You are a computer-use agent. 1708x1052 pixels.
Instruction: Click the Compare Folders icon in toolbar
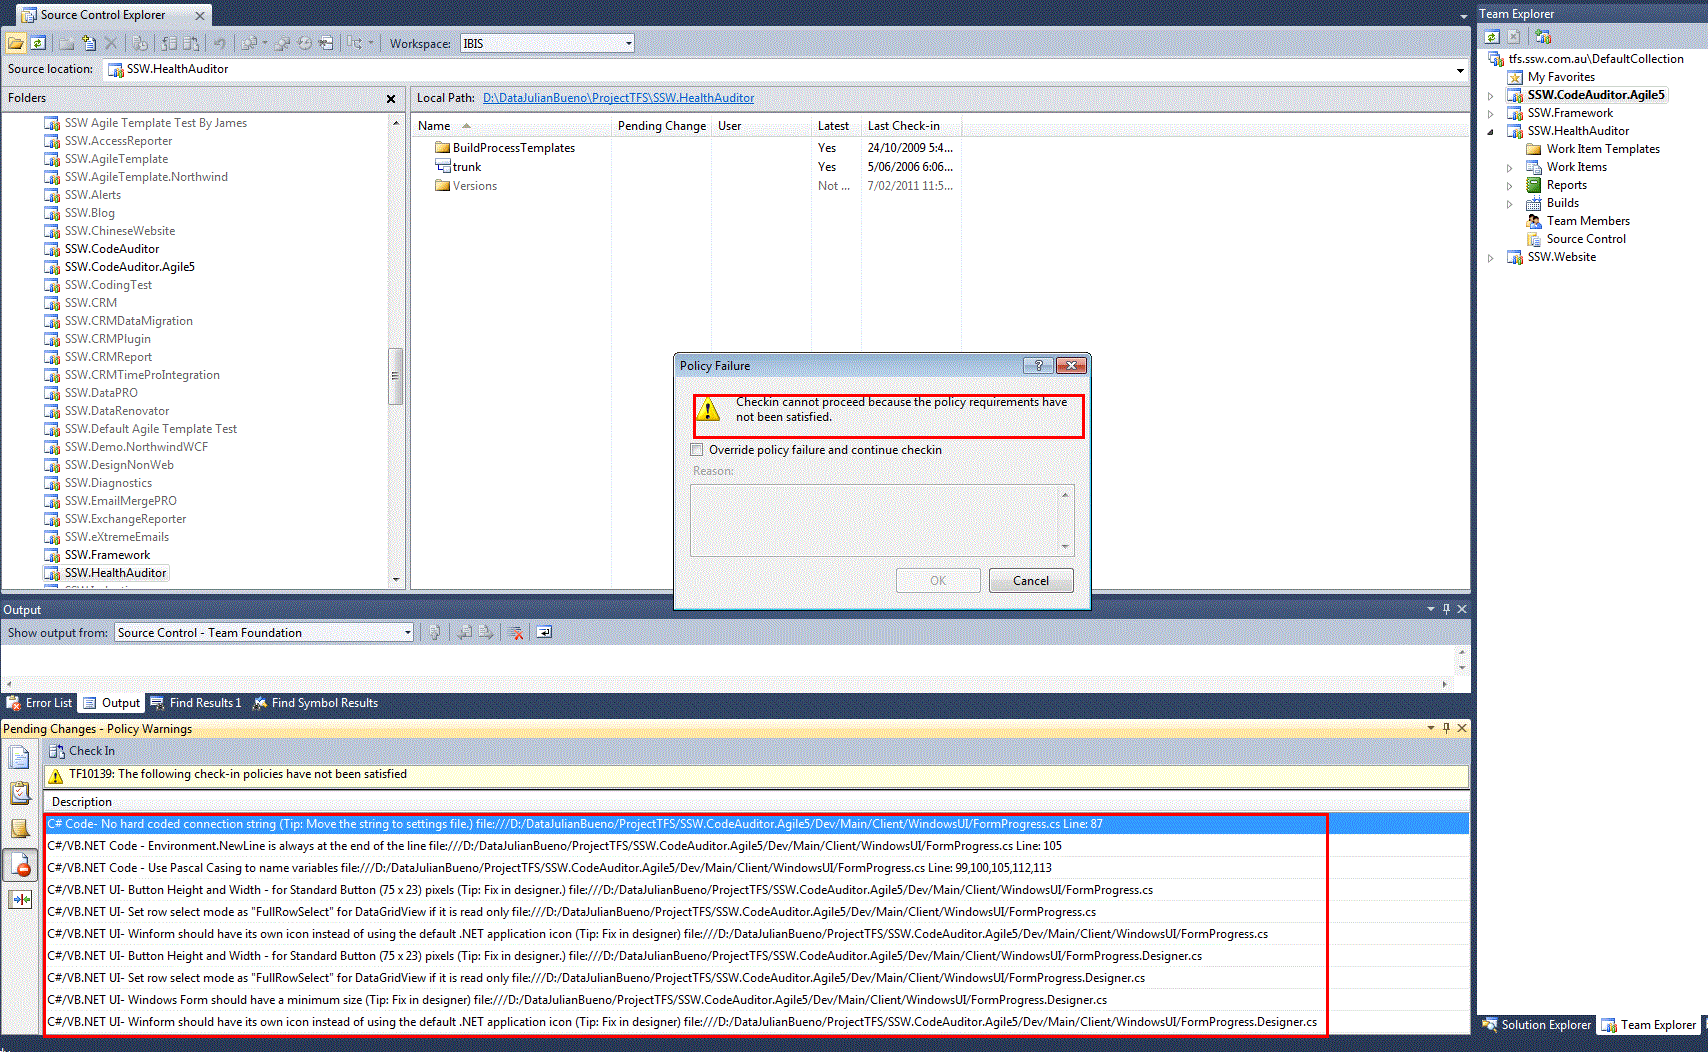point(326,43)
